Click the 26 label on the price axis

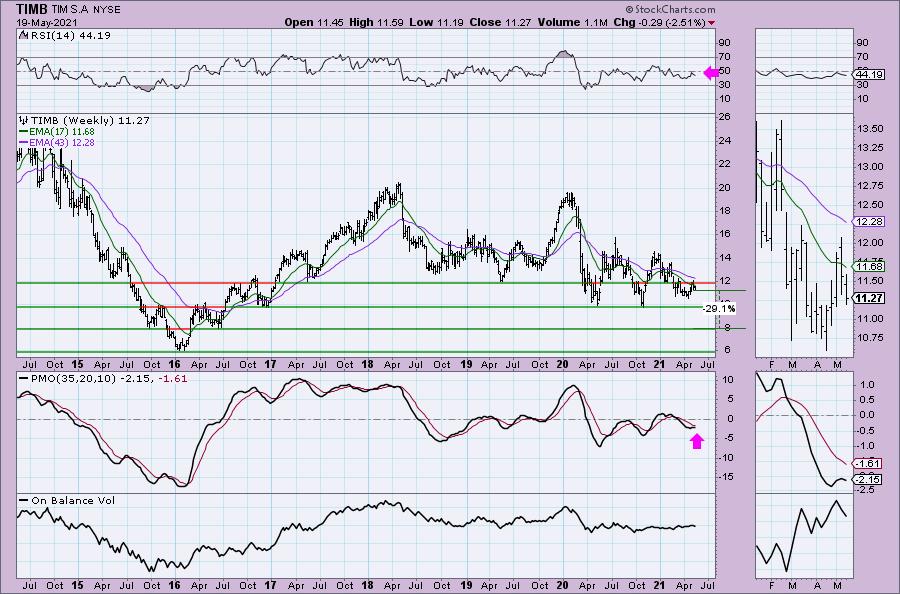(725, 117)
